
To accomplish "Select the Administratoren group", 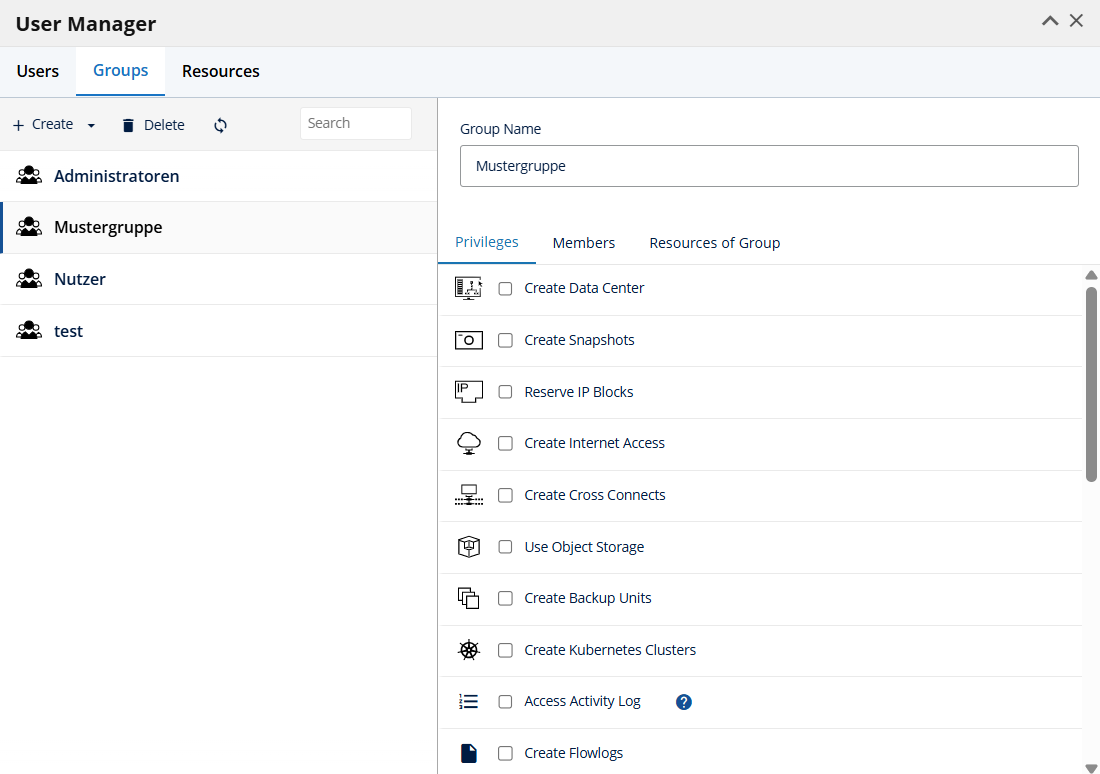I will [218, 176].
